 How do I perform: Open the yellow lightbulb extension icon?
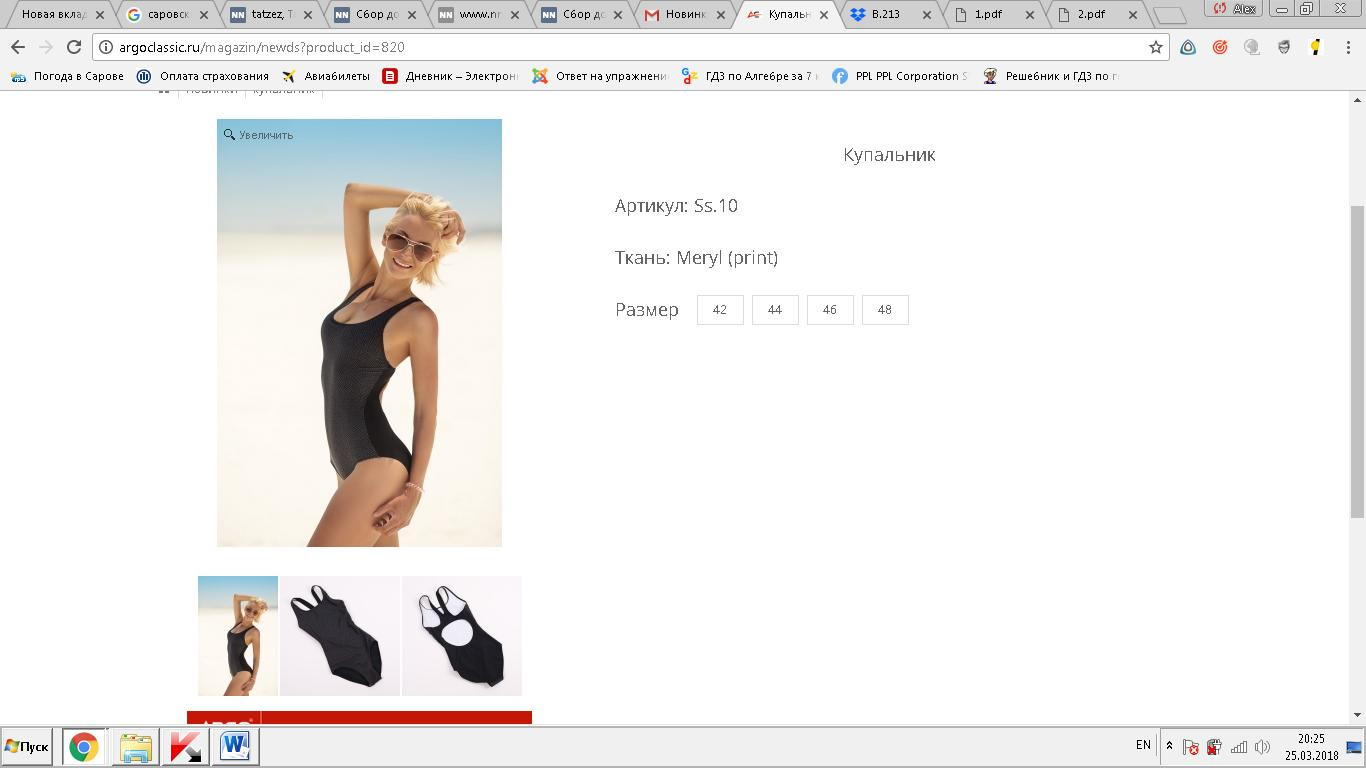pyautogui.click(x=1316, y=47)
